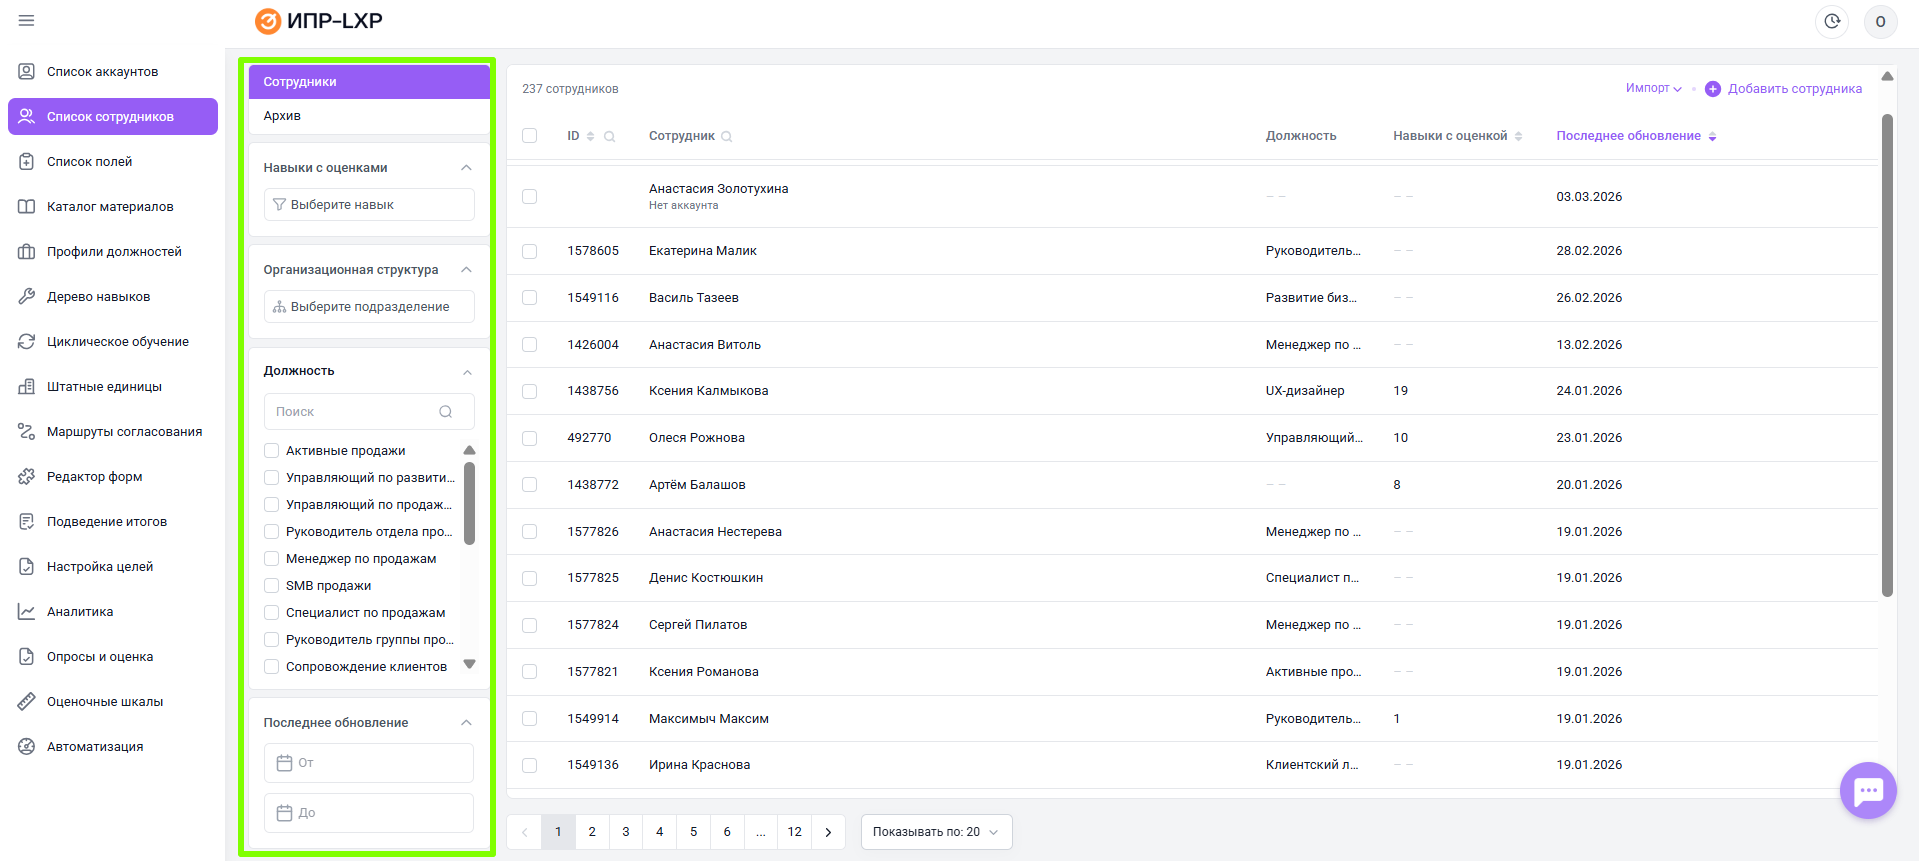Sort by Последнее обновление arrows
1919x861 pixels.
(x=1712, y=136)
